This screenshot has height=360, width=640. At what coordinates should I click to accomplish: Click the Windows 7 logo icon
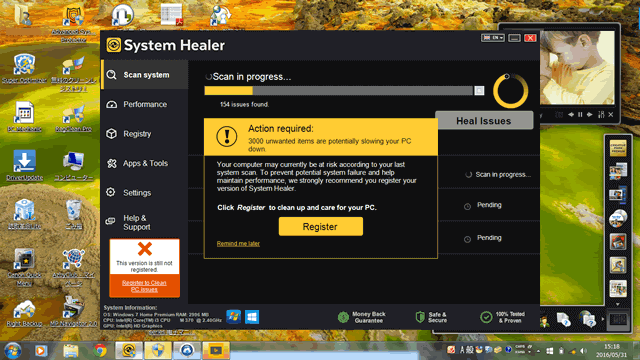(x=233, y=317)
